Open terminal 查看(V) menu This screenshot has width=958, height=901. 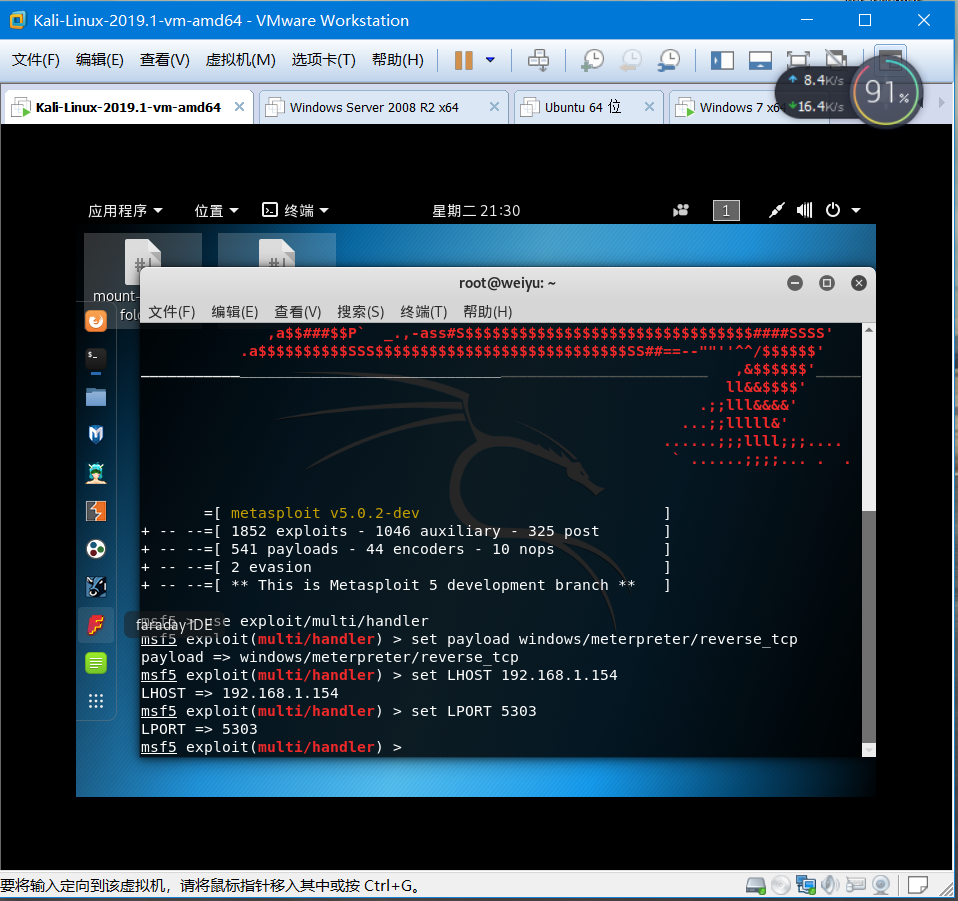298,312
